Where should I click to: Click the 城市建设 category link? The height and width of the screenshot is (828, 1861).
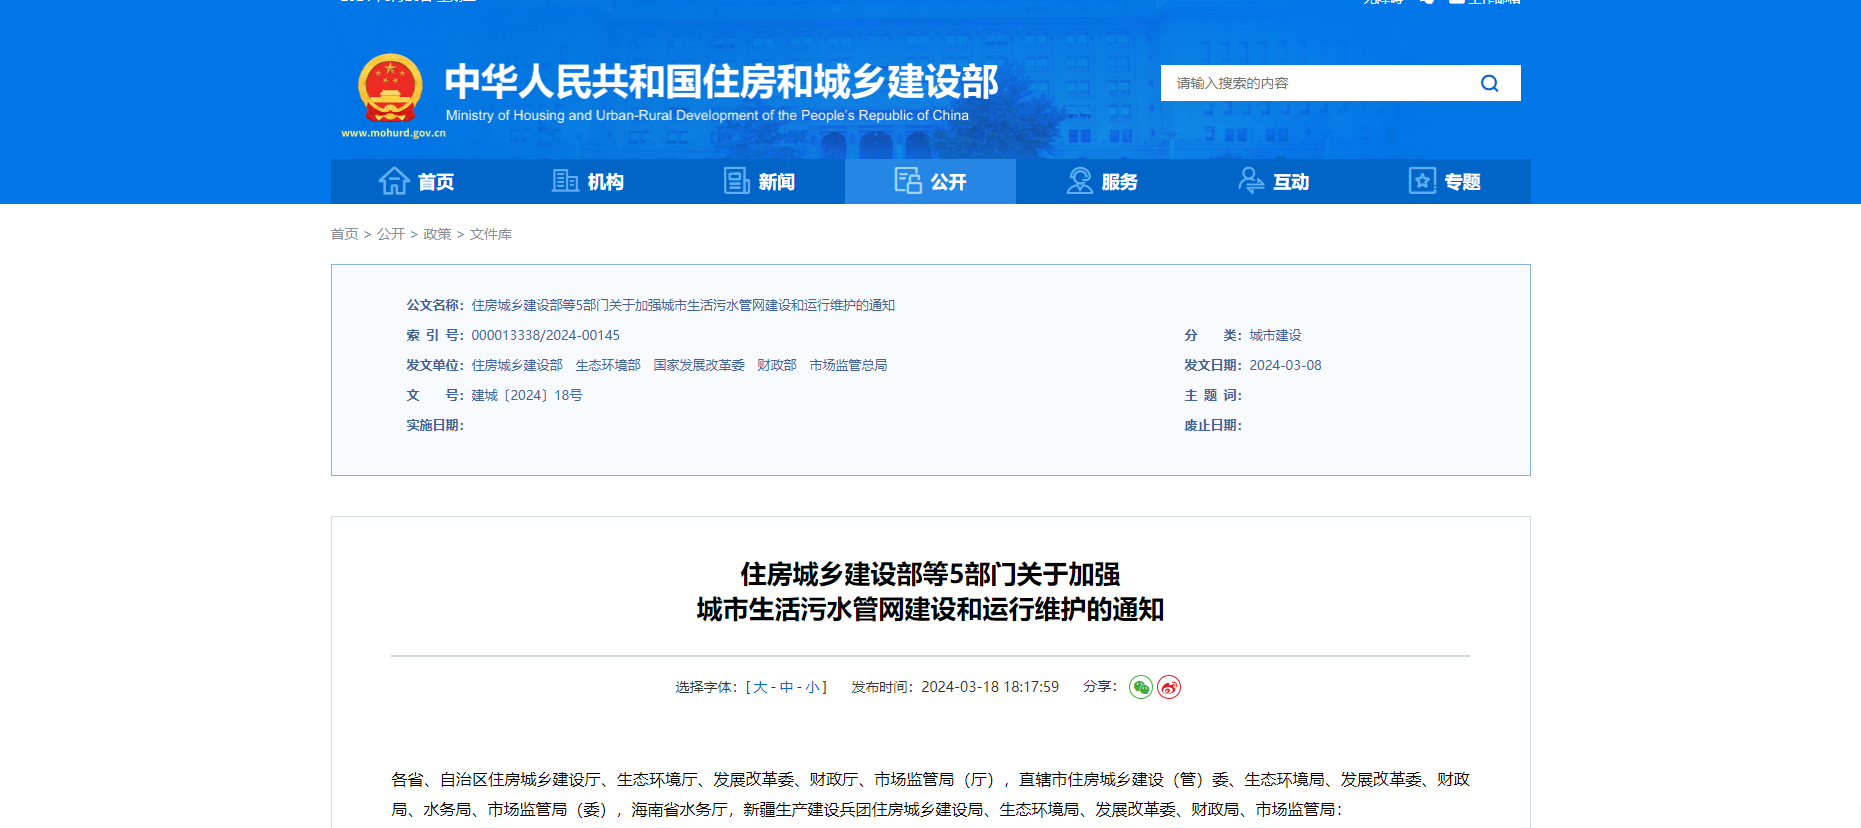click(1275, 335)
